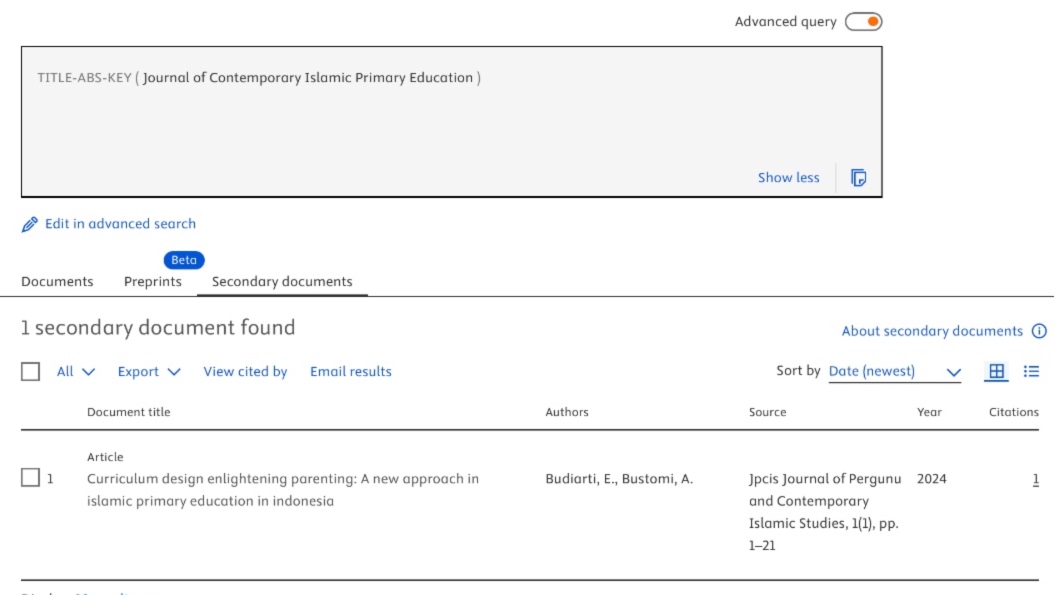Click the pencil edit icon
This screenshot has width=1061, height=595.
tap(30, 225)
